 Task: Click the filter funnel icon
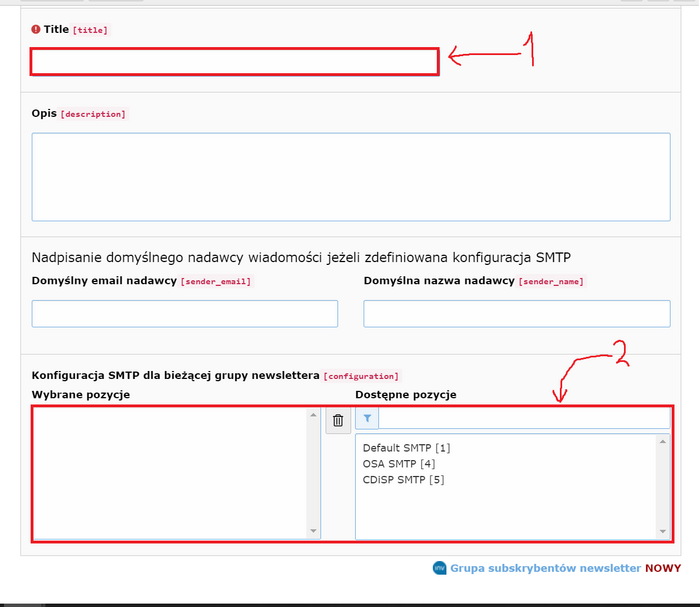click(367, 418)
